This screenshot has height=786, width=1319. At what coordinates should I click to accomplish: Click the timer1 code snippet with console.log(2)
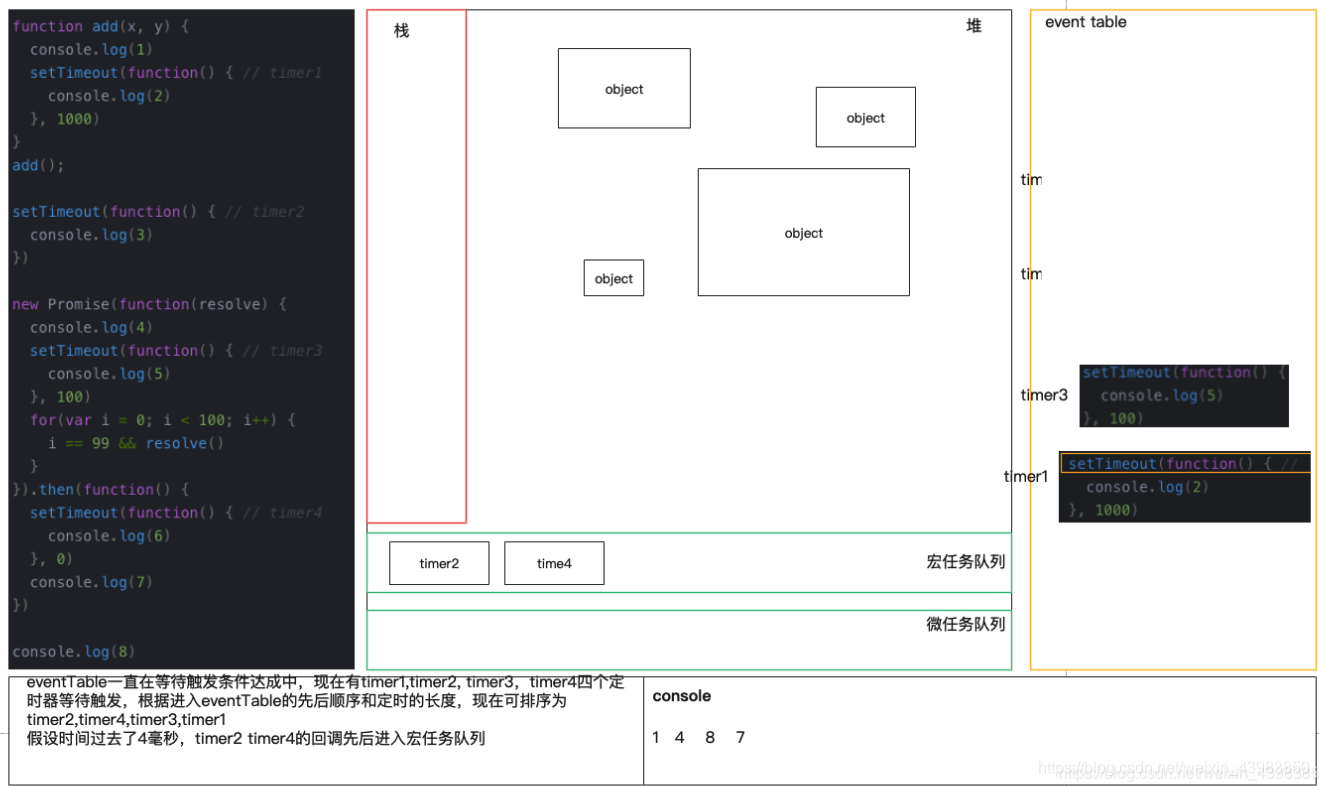tap(1185, 486)
